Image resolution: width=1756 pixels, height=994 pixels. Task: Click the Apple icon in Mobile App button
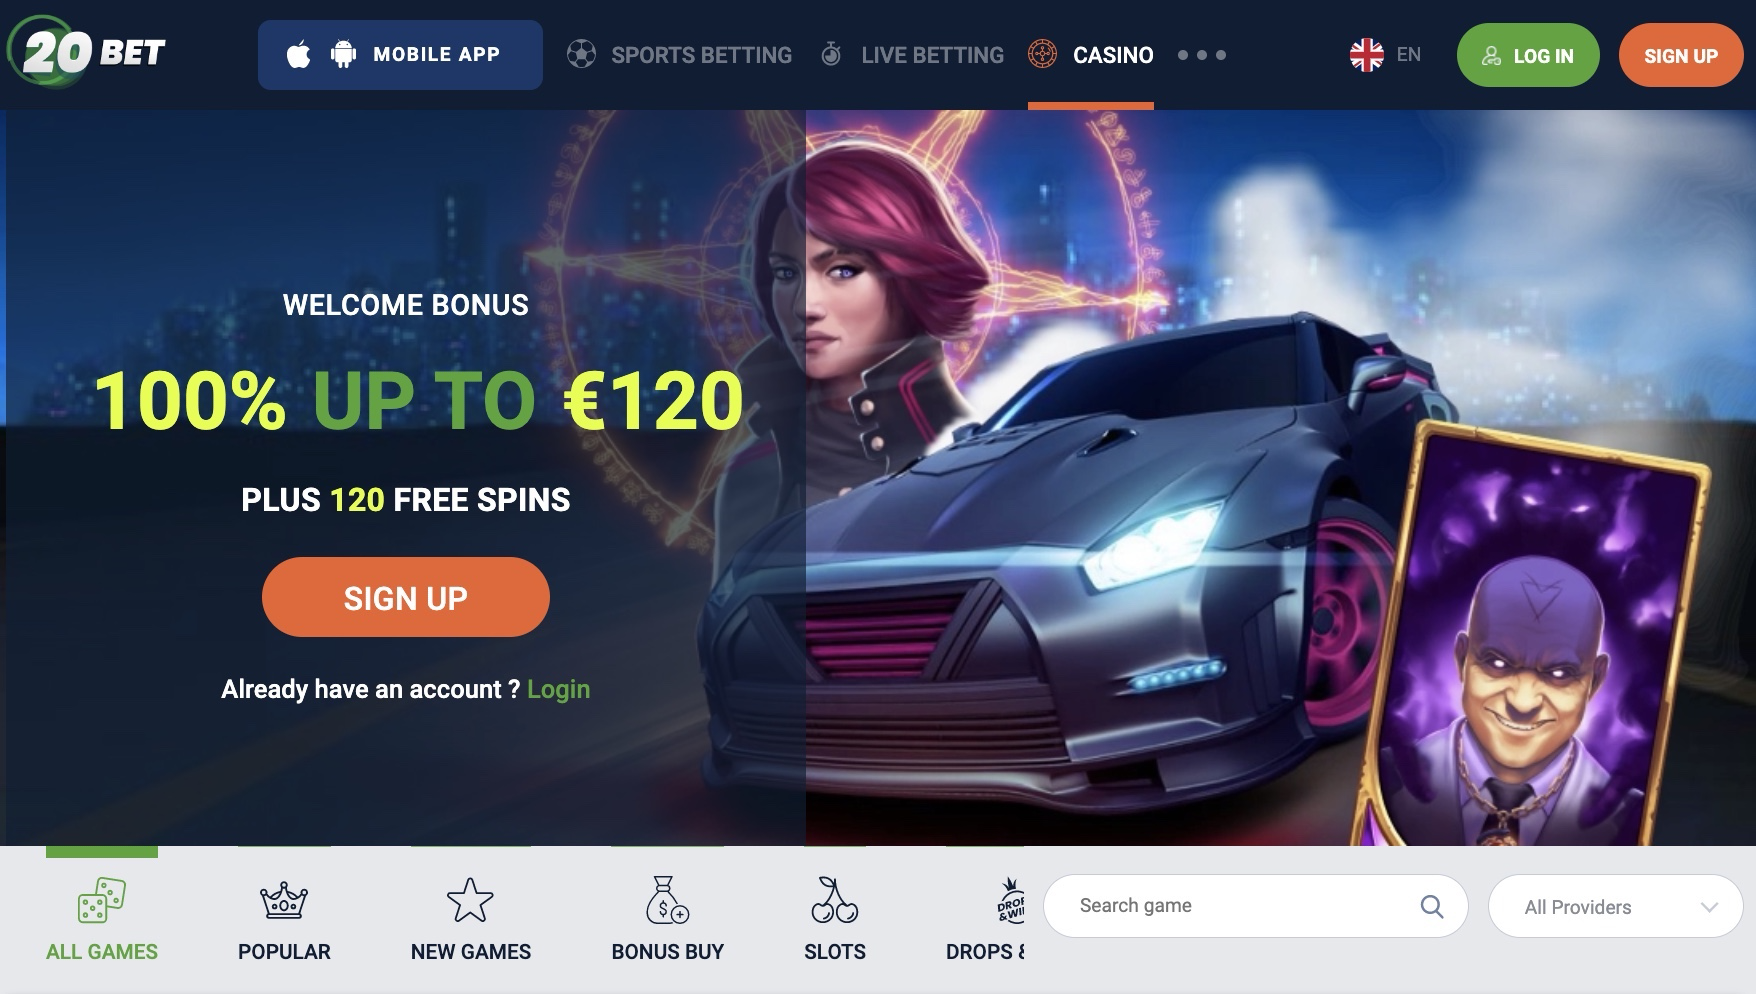(298, 54)
